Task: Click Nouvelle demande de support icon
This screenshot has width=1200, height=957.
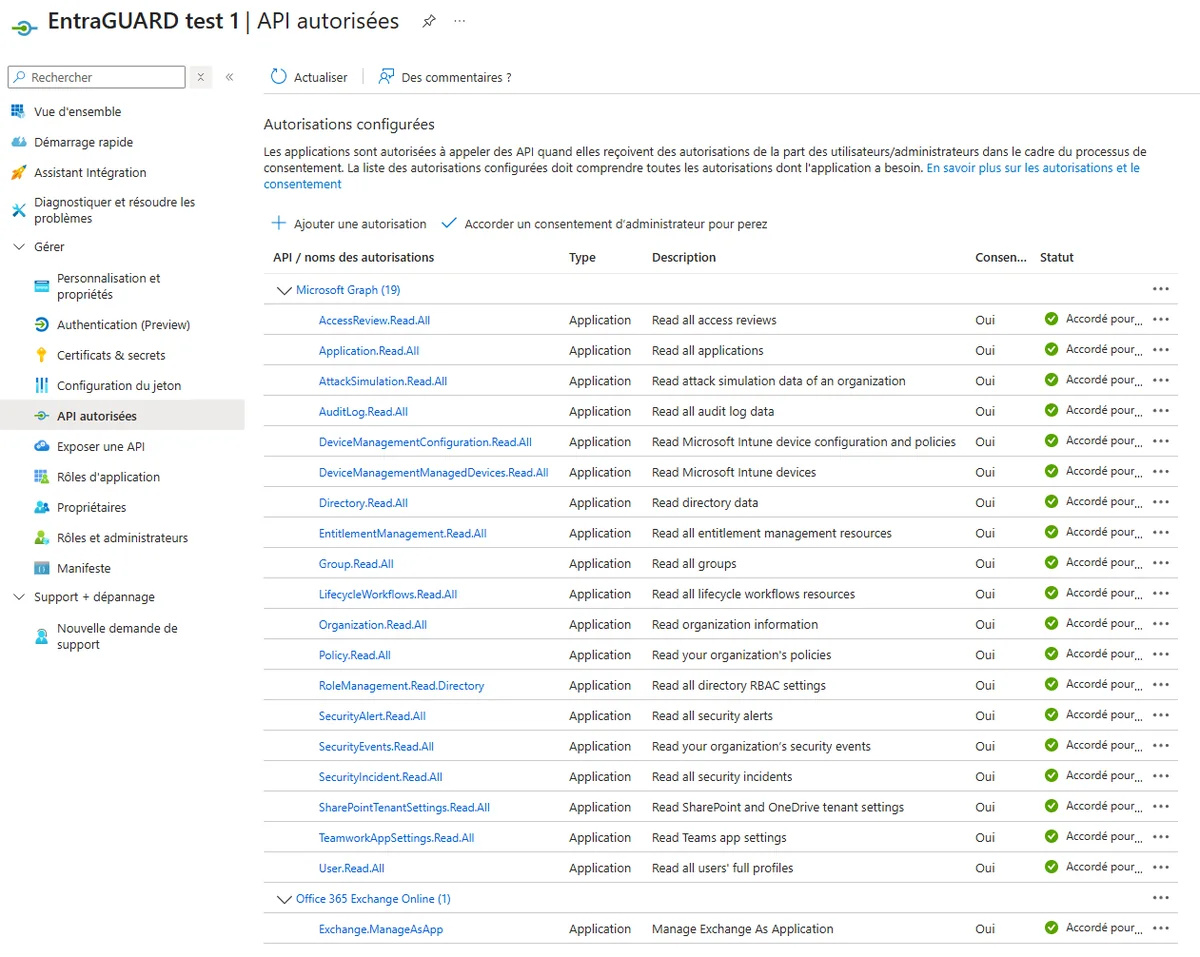Action: 41,636
